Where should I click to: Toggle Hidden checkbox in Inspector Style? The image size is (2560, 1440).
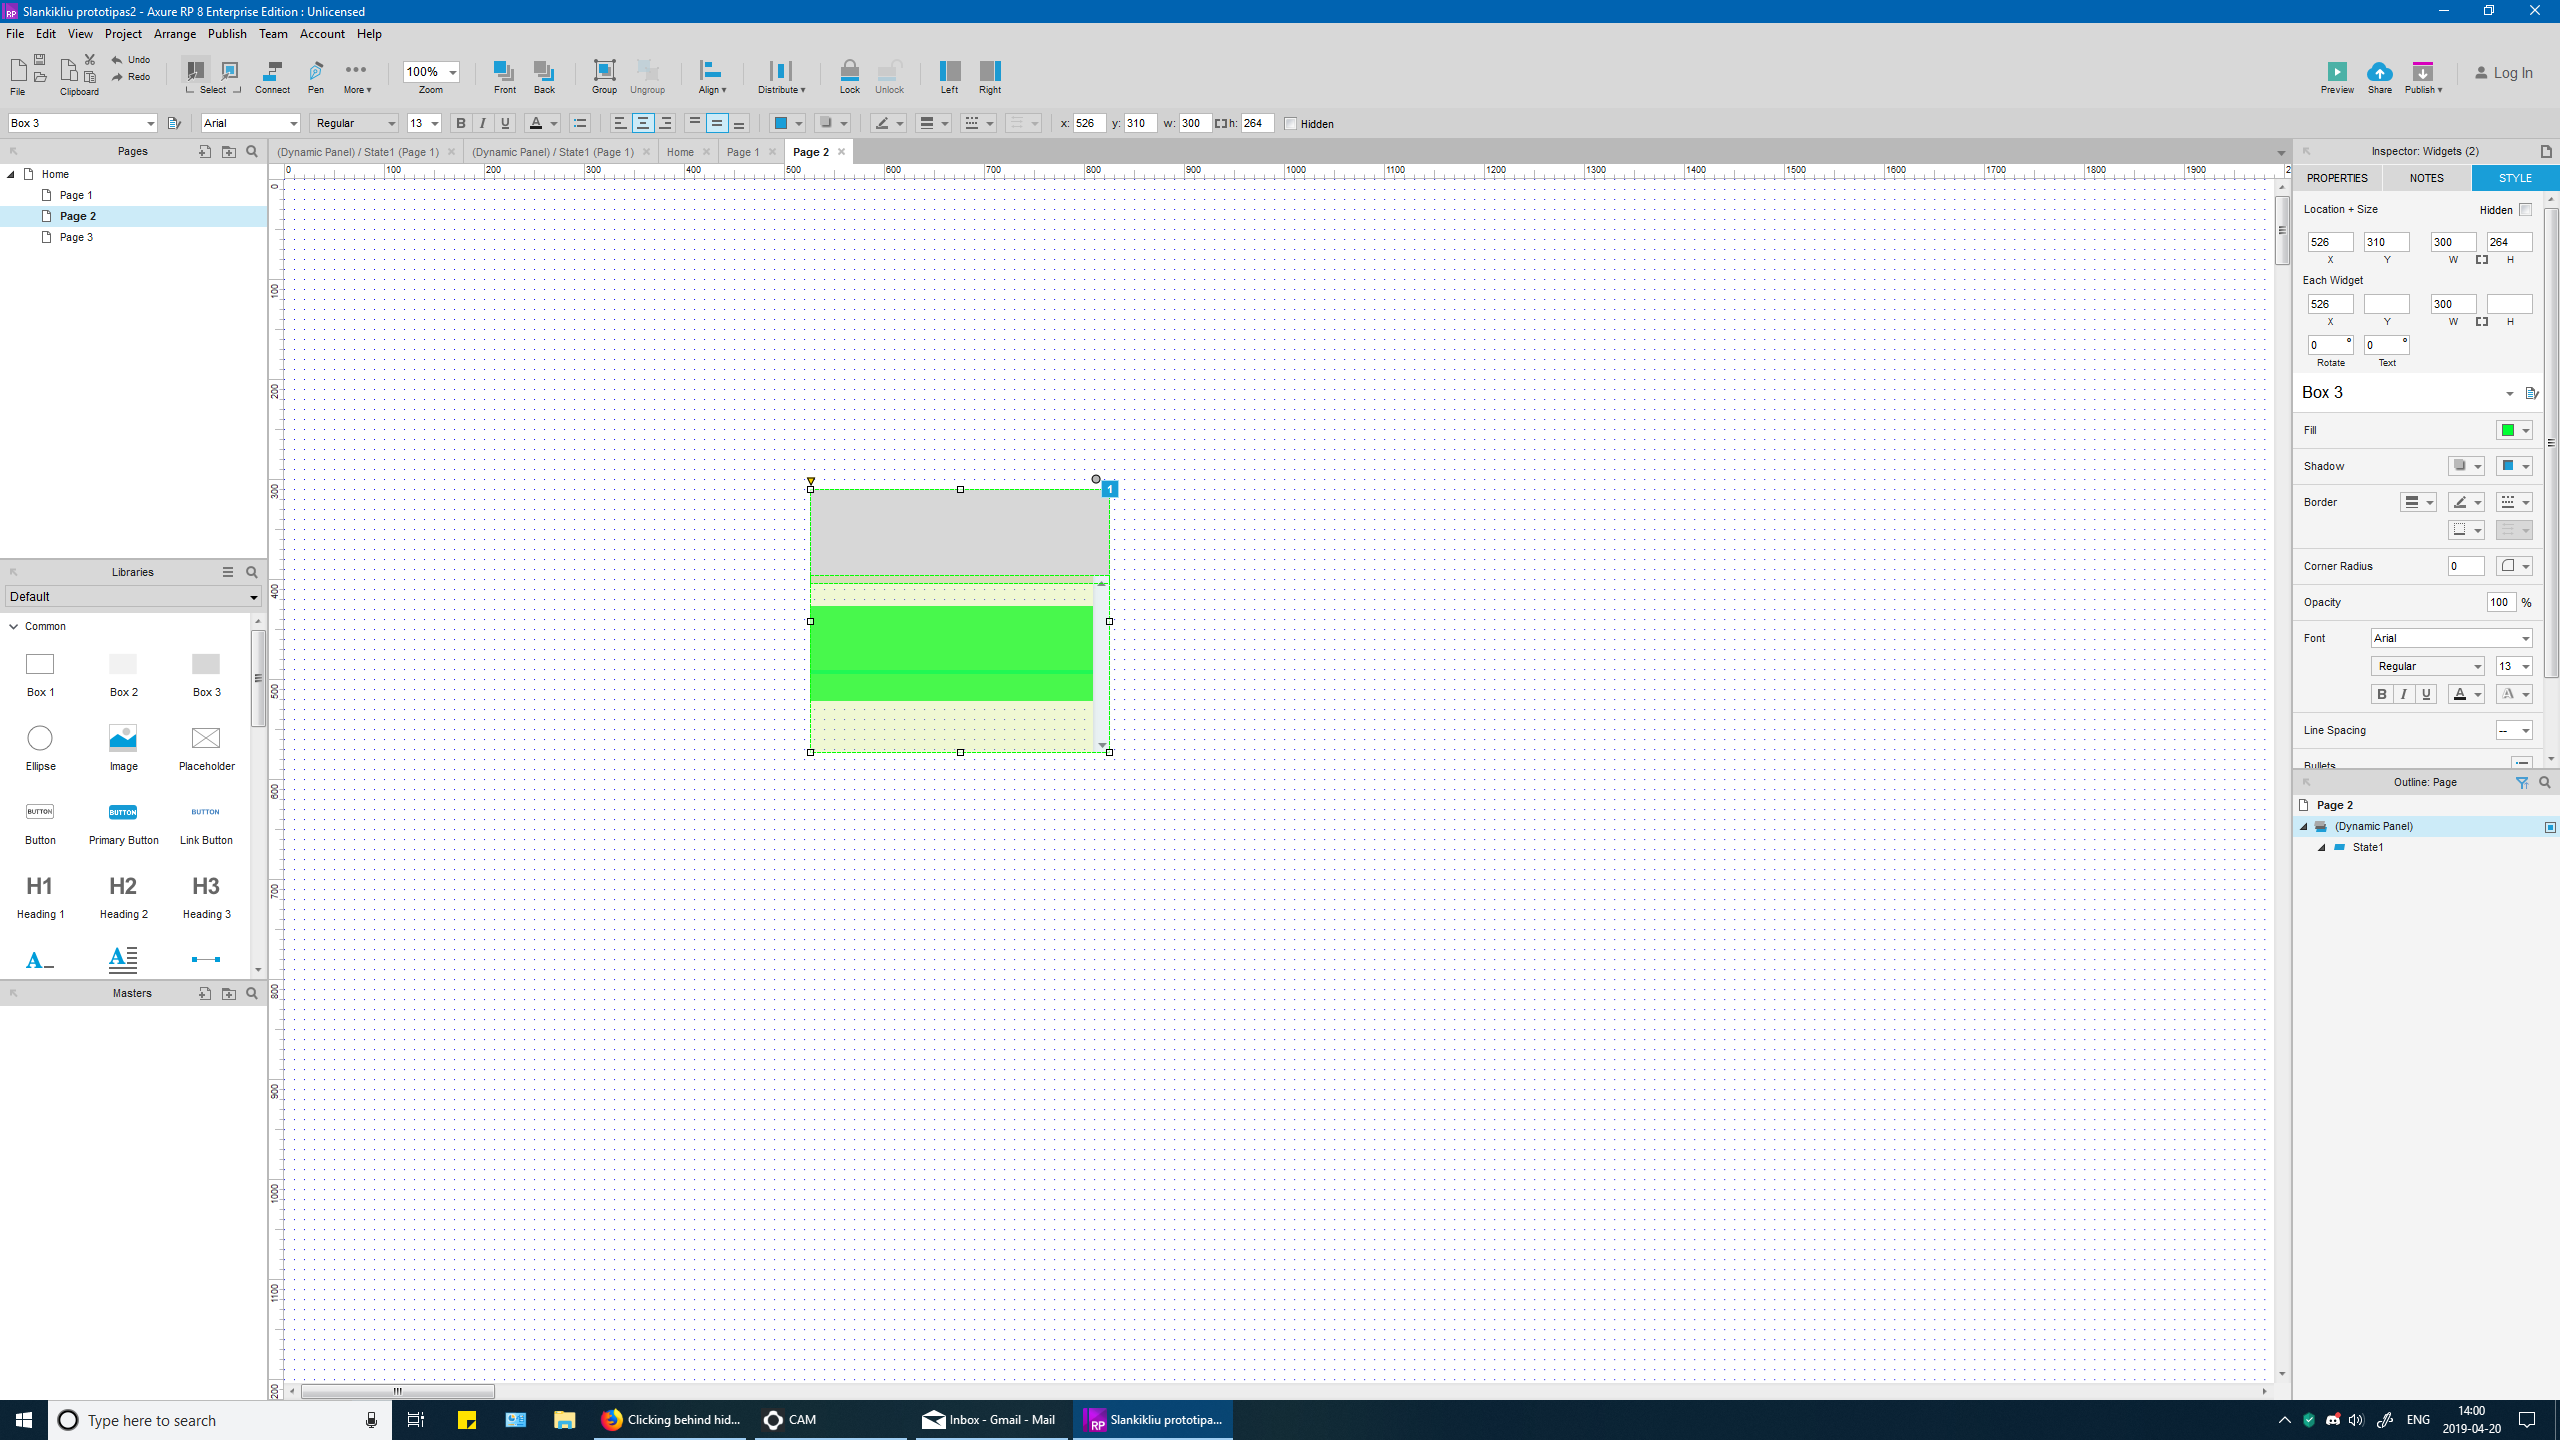click(2525, 210)
